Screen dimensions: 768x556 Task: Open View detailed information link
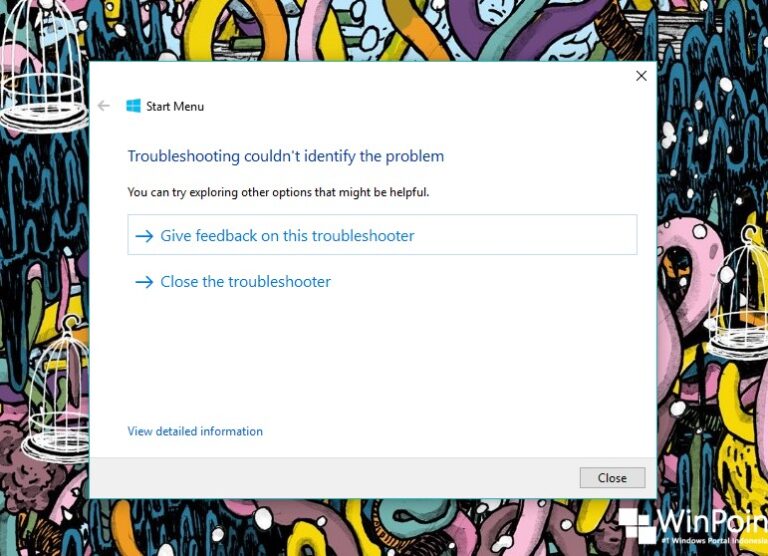pyautogui.click(x=195, y=431)
